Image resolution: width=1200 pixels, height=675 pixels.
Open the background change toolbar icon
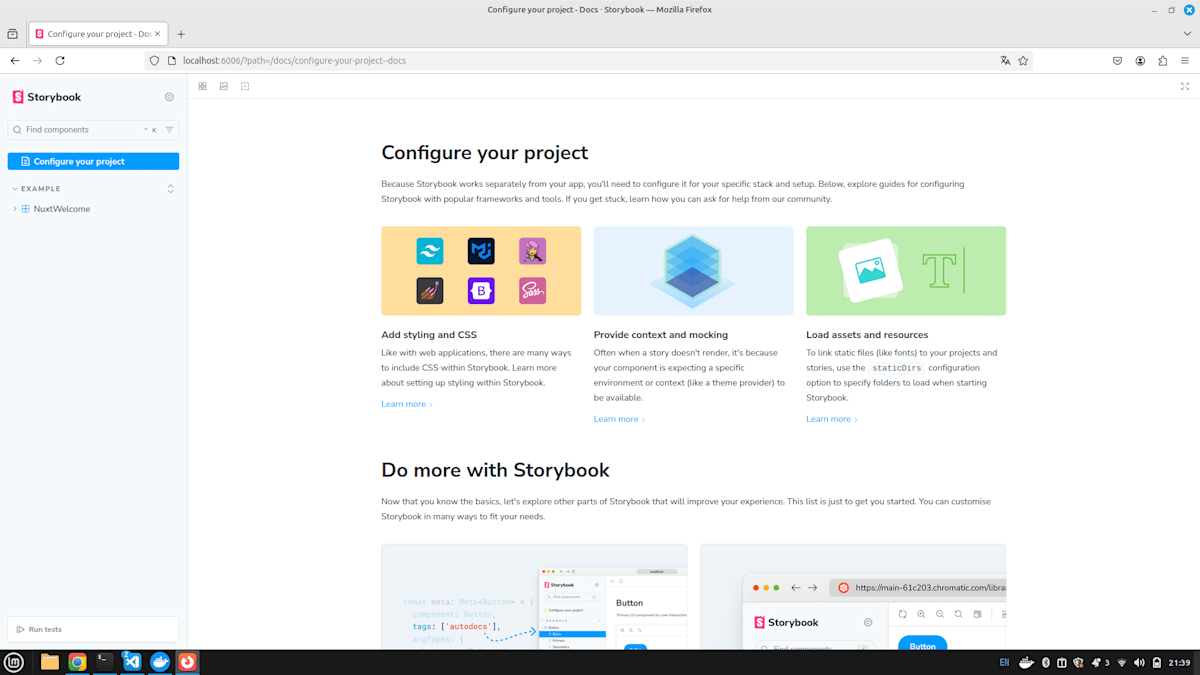tap(224, 86)
